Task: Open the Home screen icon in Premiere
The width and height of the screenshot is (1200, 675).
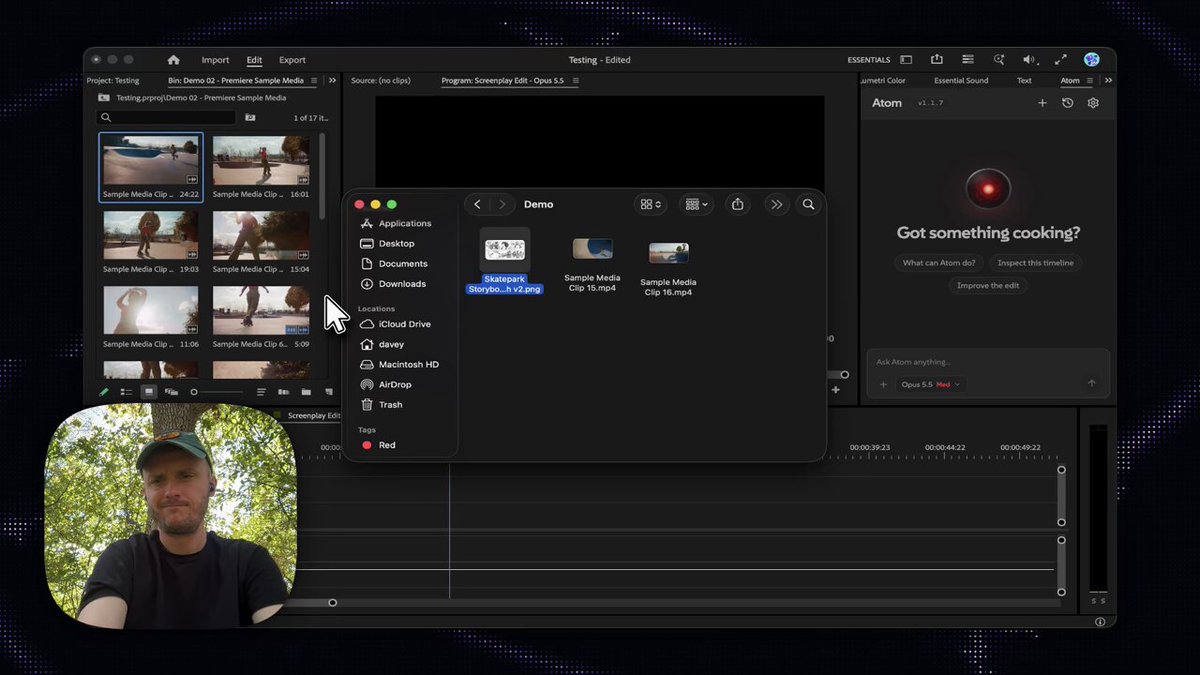Action: click(173, 60)
